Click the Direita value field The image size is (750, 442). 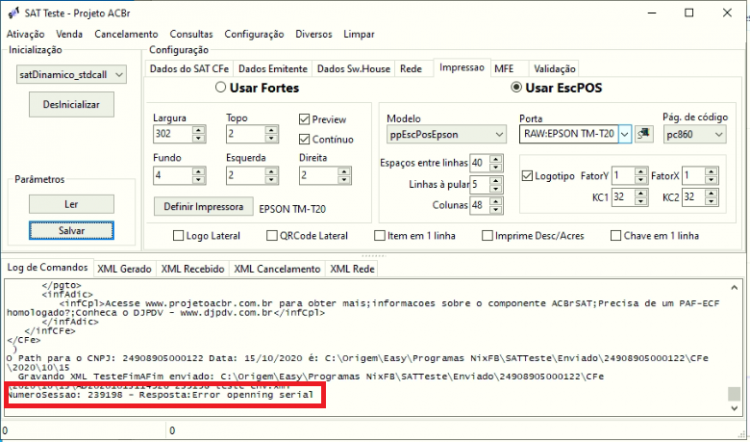(x=318, y=175)
